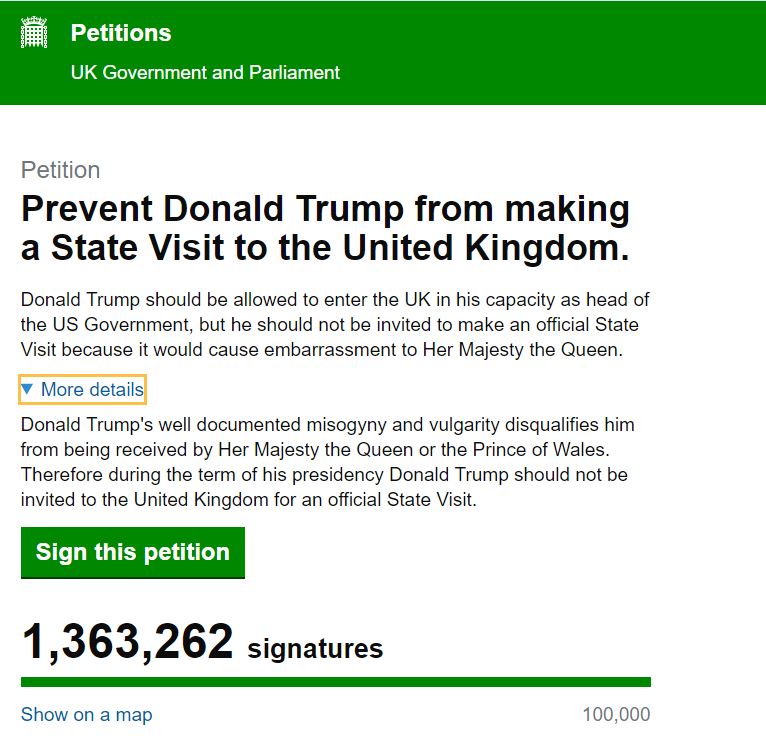Screen dimensions: 766x754
Task: Open the Petitions home link in header
Action: click(121, 33)
